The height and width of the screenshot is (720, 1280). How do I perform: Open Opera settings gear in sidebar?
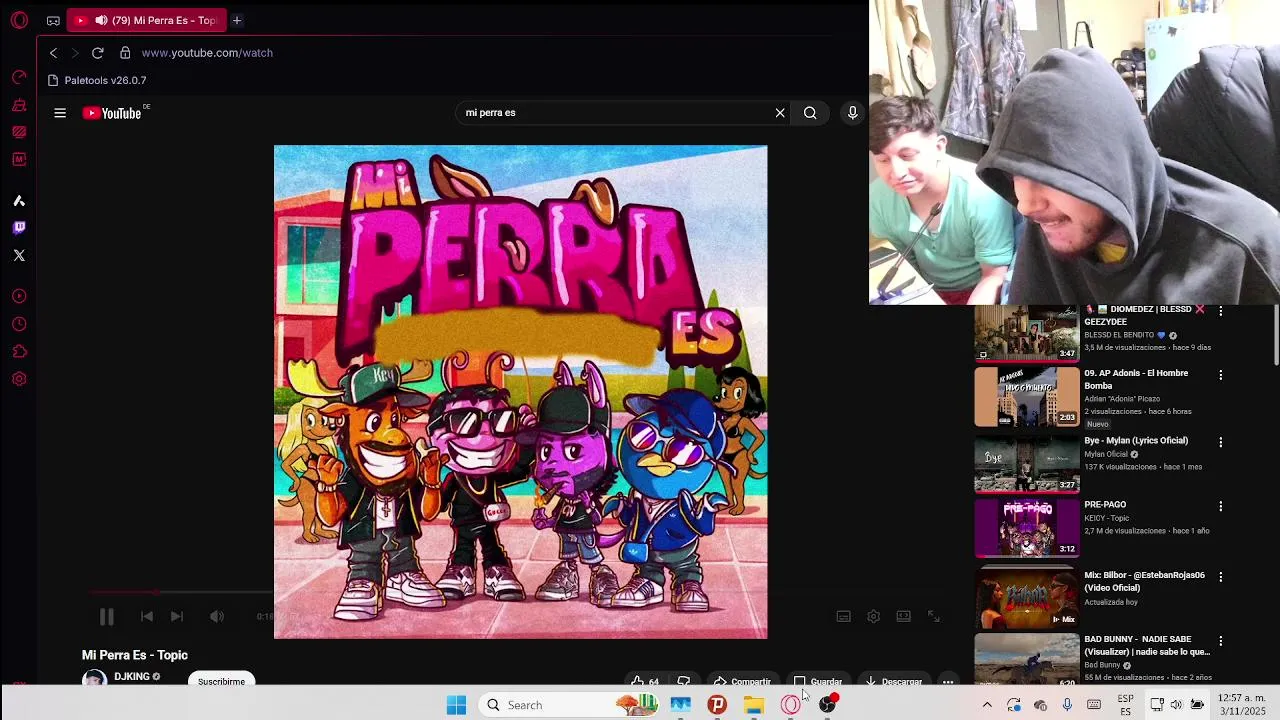click(19, 379)
